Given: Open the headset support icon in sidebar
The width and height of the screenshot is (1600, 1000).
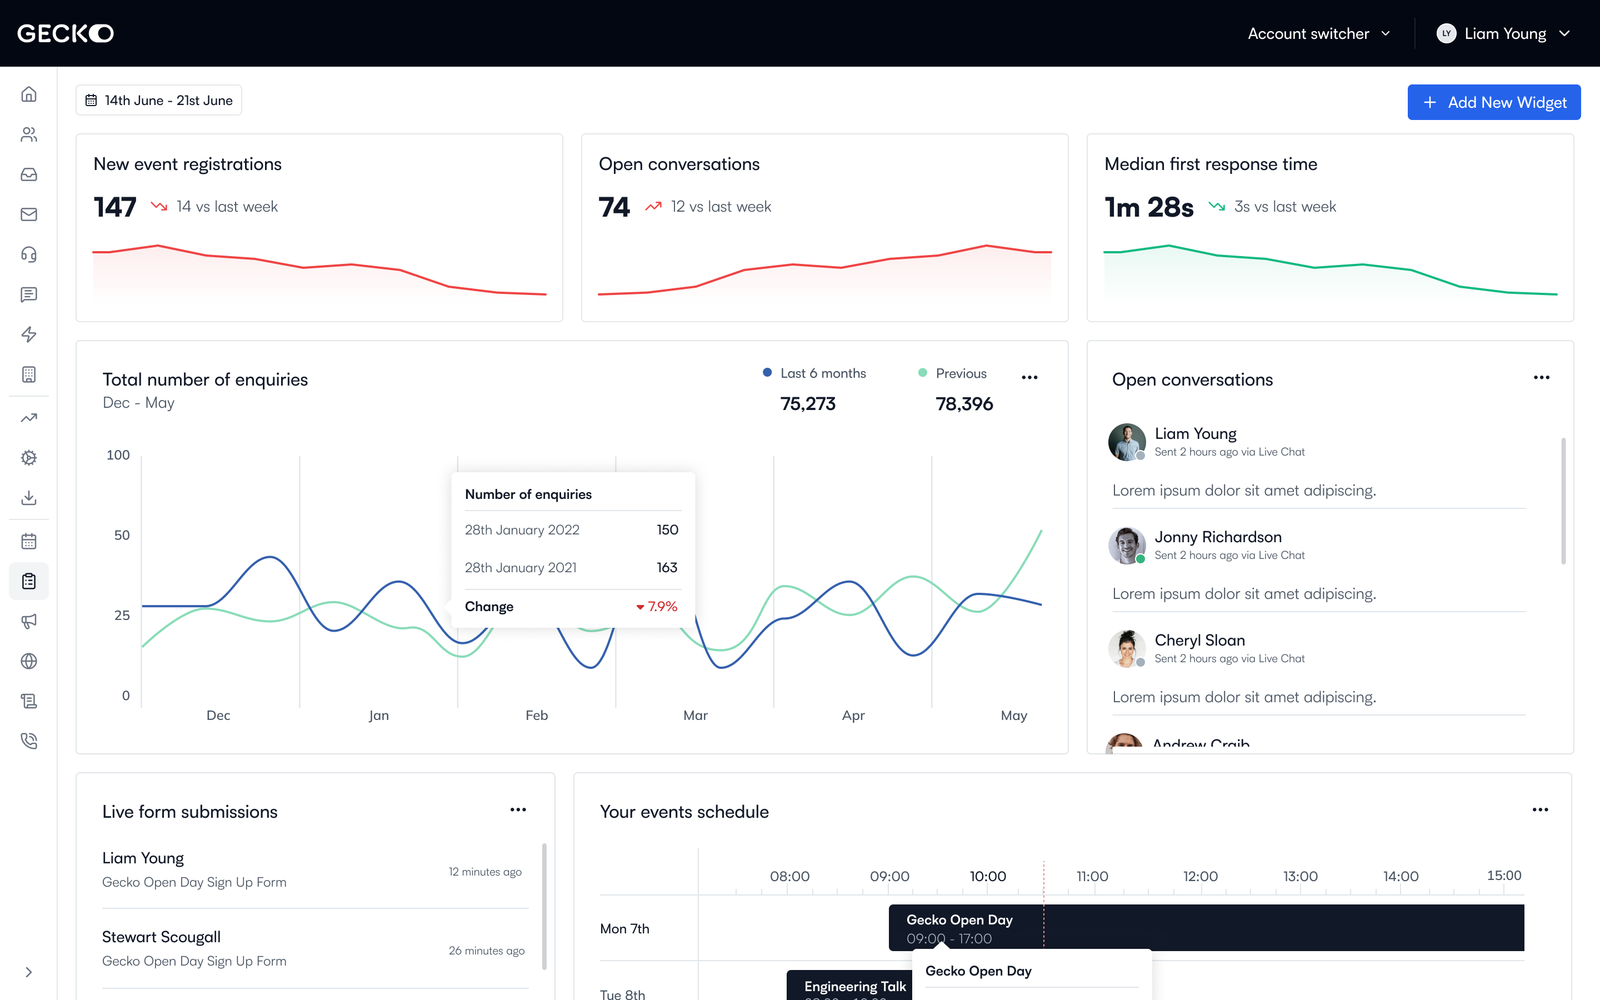Looking at the screenshot, I should pos(29,254).
